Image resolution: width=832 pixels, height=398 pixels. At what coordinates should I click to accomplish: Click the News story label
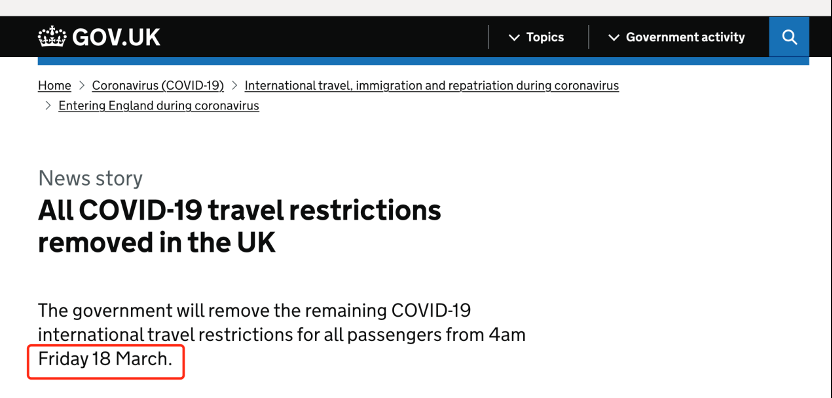coord(90,178)
